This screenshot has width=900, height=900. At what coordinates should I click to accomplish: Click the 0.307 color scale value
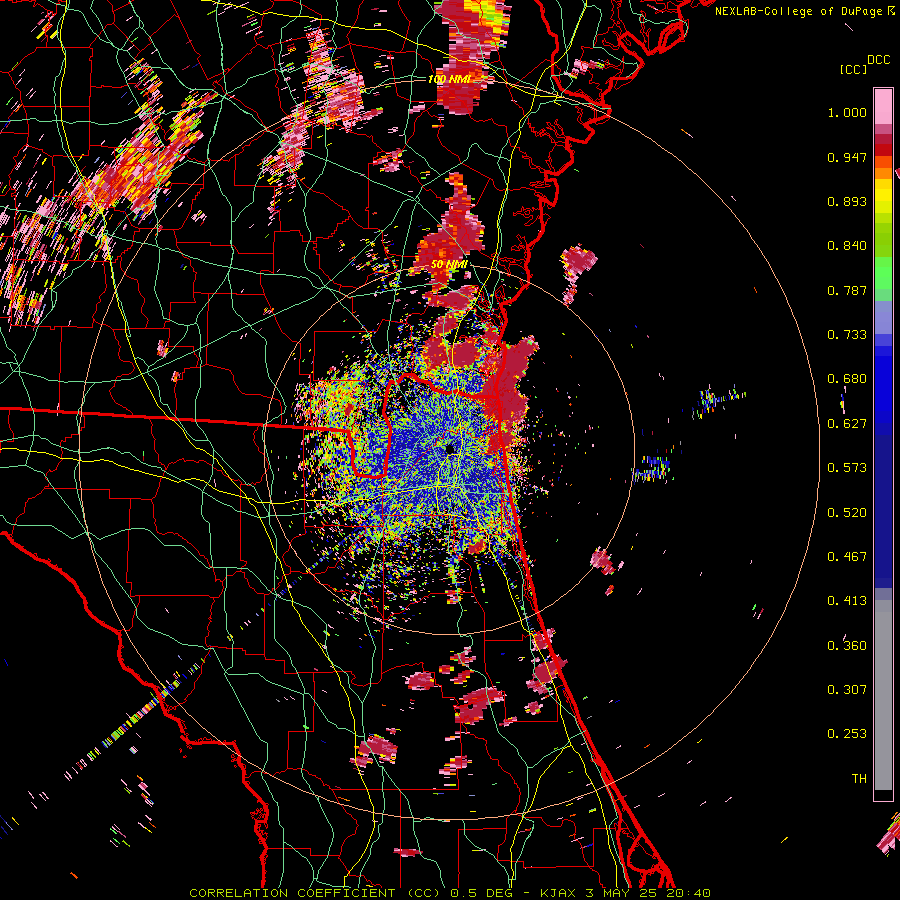pyautogui.click(x=847, y=690)
